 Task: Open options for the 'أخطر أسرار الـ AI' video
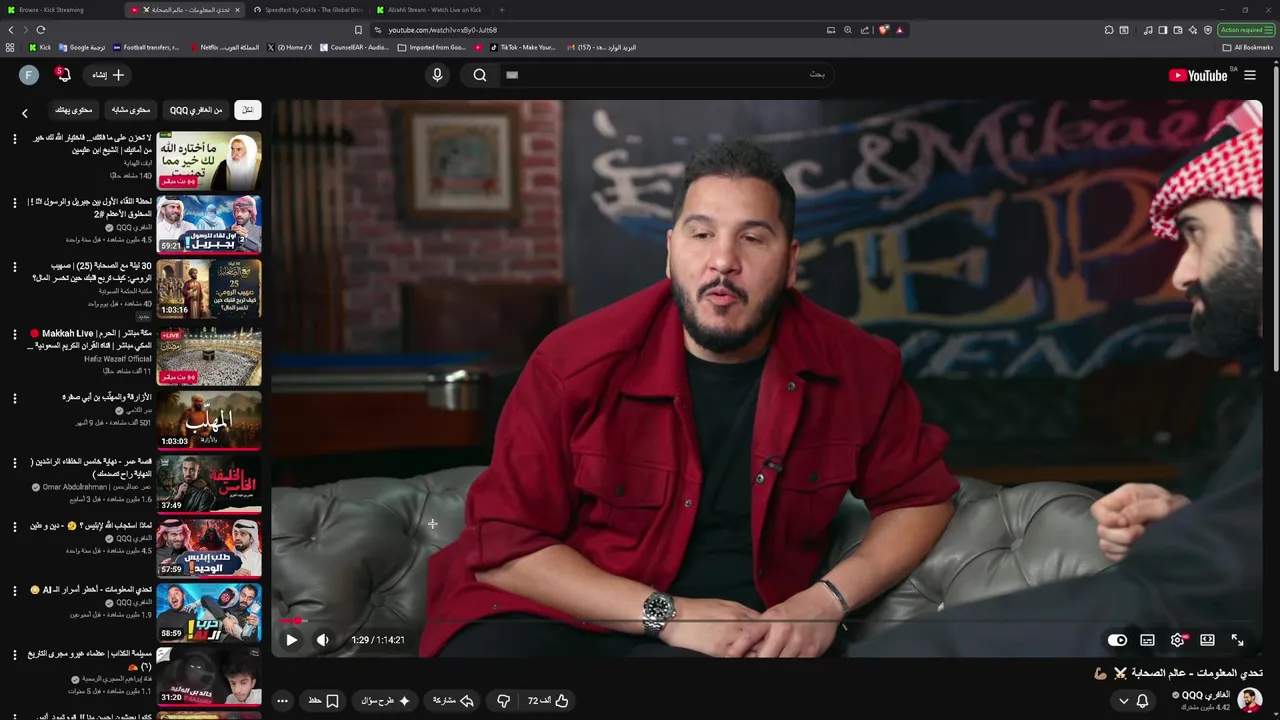tap(14, 590)
